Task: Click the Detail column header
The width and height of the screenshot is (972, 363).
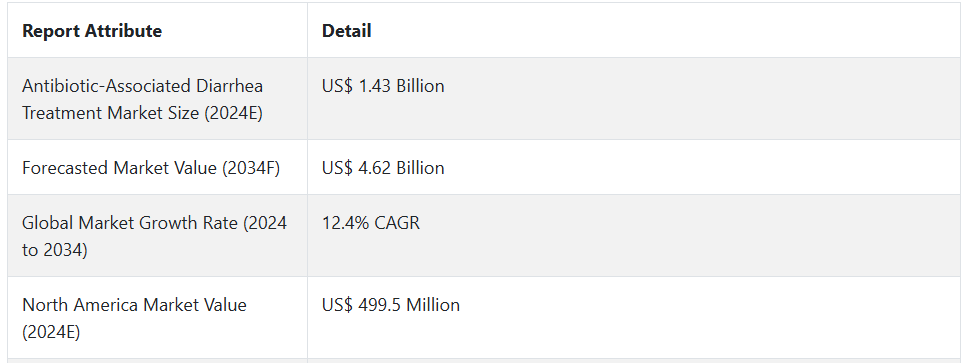Action: 347,31
